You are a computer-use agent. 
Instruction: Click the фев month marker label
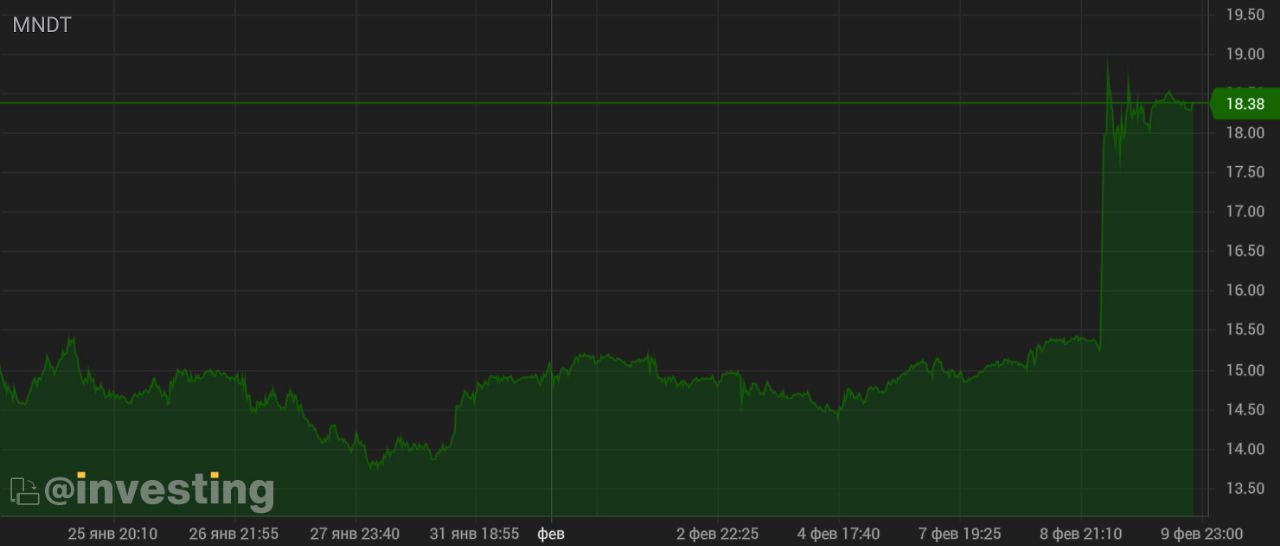(x=551, y=534)
